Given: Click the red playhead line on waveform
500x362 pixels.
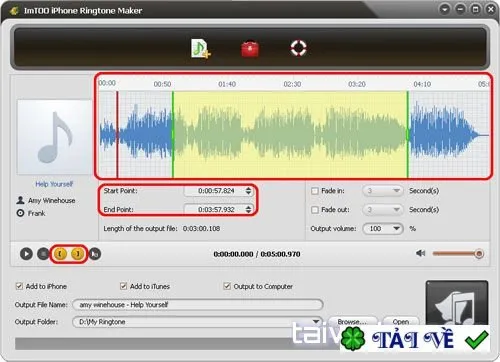Looking at the screenshot, I should tap(117, 134).
